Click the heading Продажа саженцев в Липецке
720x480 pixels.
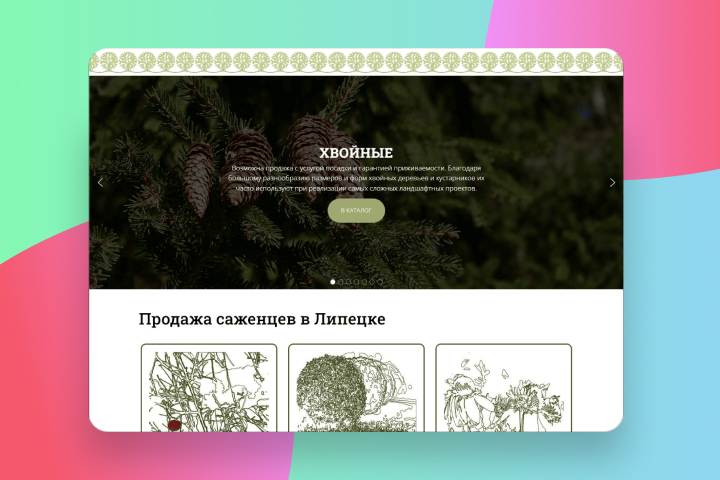pyautogui.click(x=262, y=319)
